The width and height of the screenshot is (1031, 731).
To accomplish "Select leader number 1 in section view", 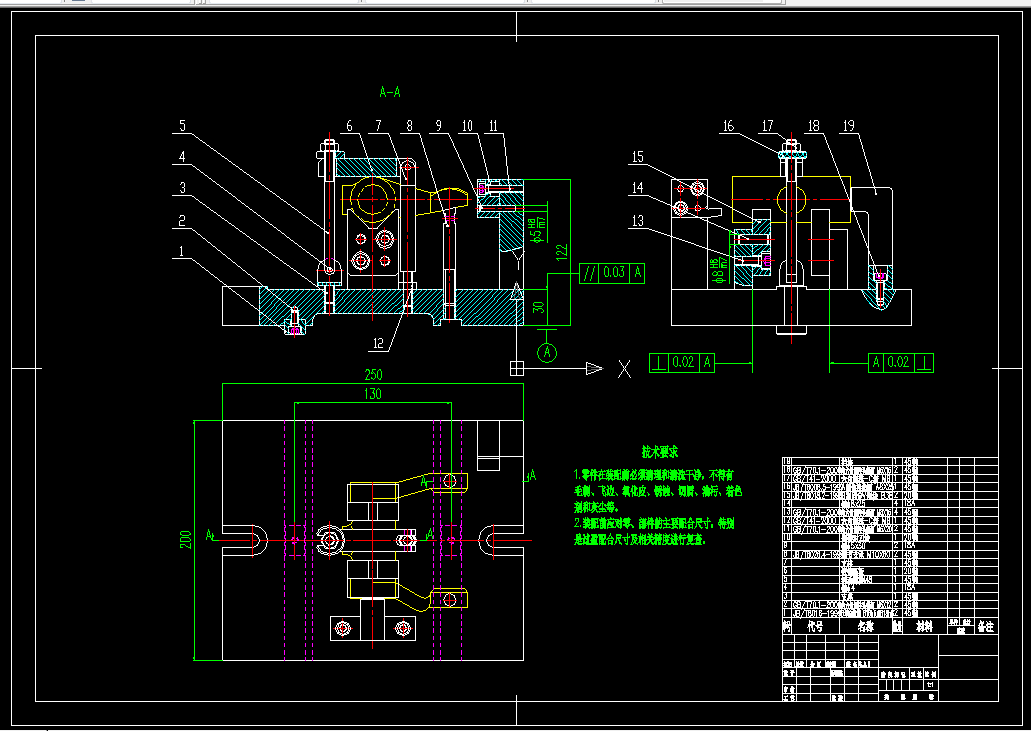I will (x=182, y=250).
